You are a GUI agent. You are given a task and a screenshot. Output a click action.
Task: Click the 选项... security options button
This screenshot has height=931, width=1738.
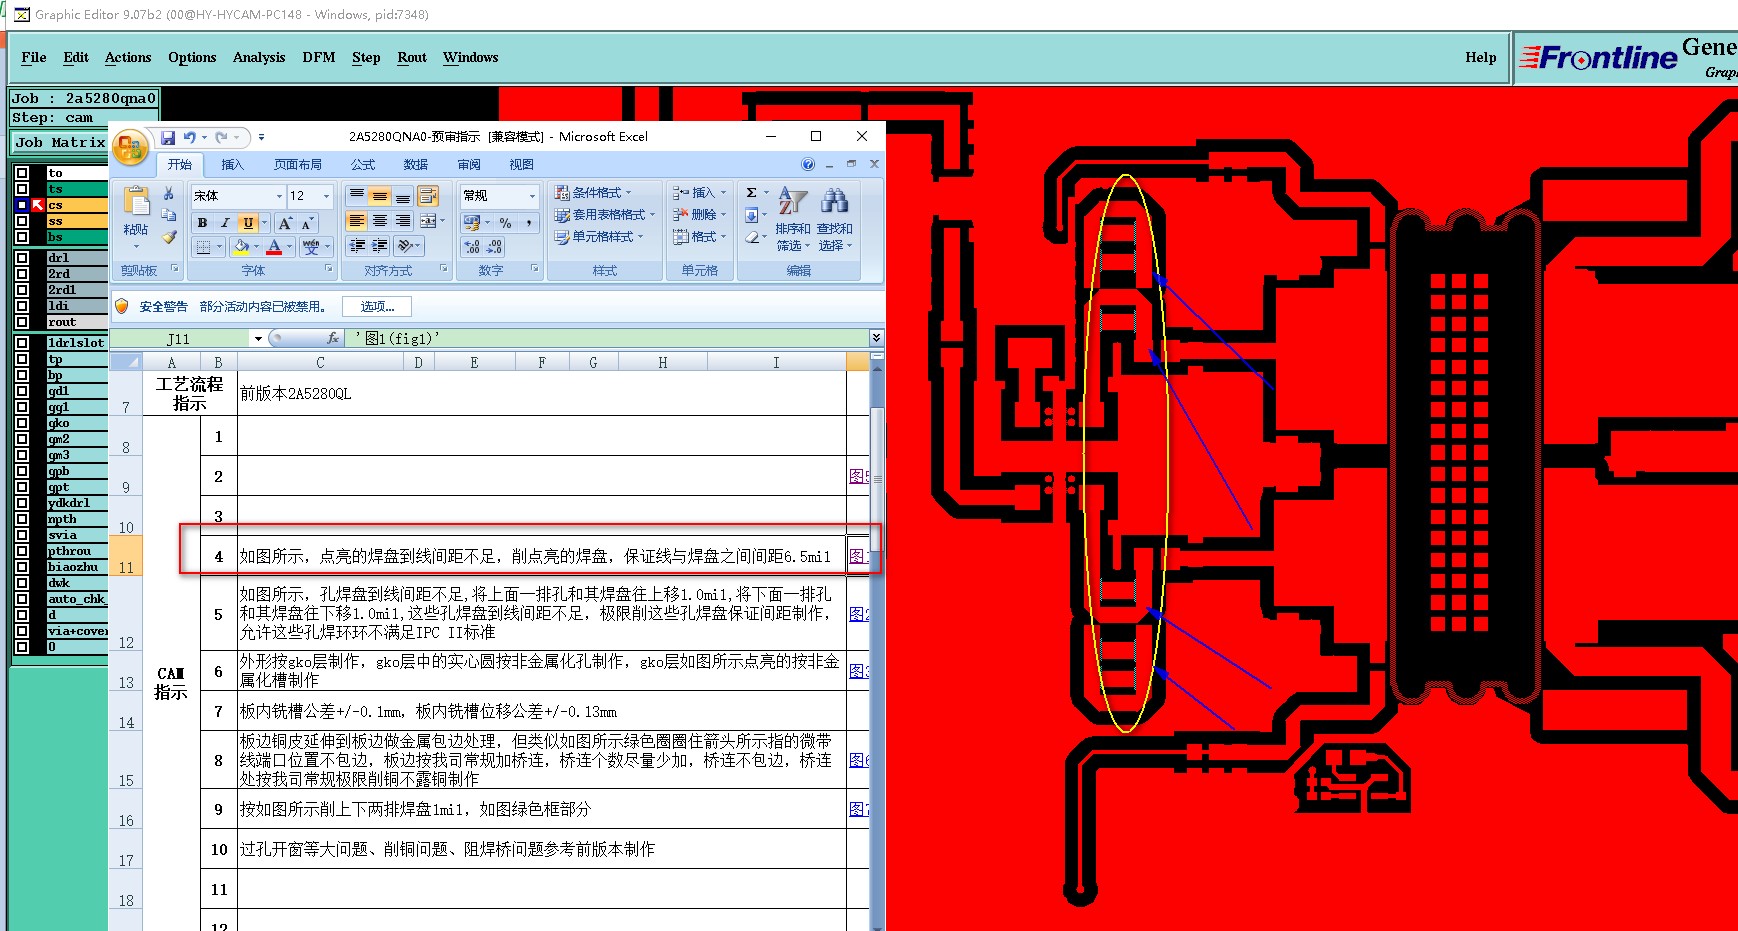point(377,307)
